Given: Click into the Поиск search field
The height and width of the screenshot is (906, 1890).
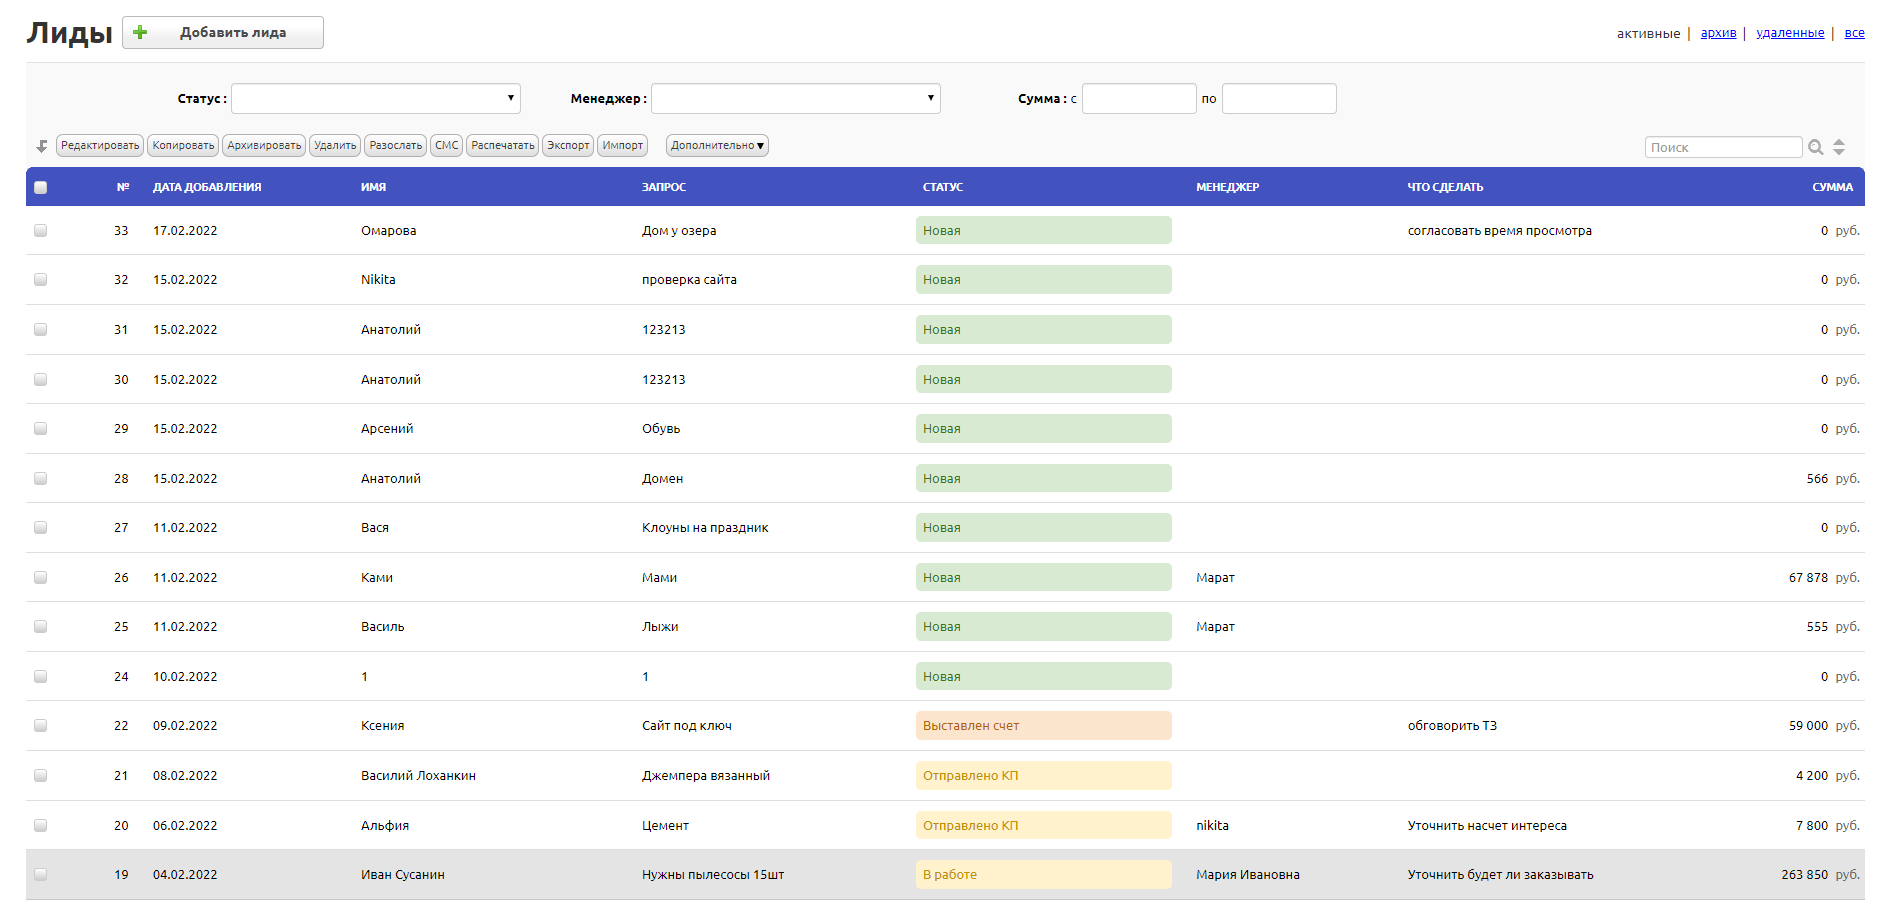Looking at the screenshot, I should tap(1723, 147).
